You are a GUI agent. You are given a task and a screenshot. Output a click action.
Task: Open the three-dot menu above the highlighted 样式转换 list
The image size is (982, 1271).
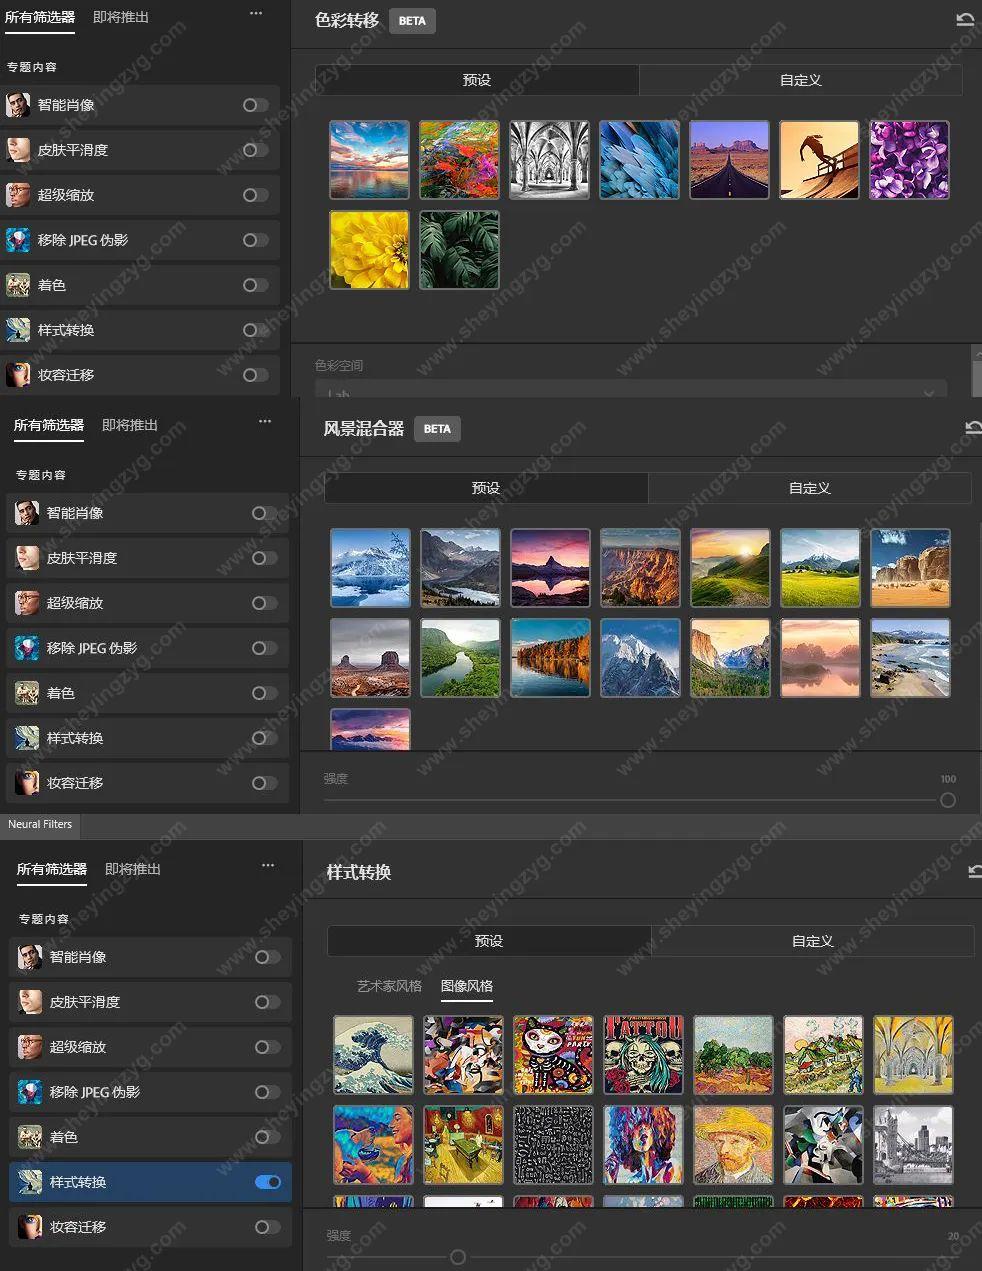pos(267,865)
